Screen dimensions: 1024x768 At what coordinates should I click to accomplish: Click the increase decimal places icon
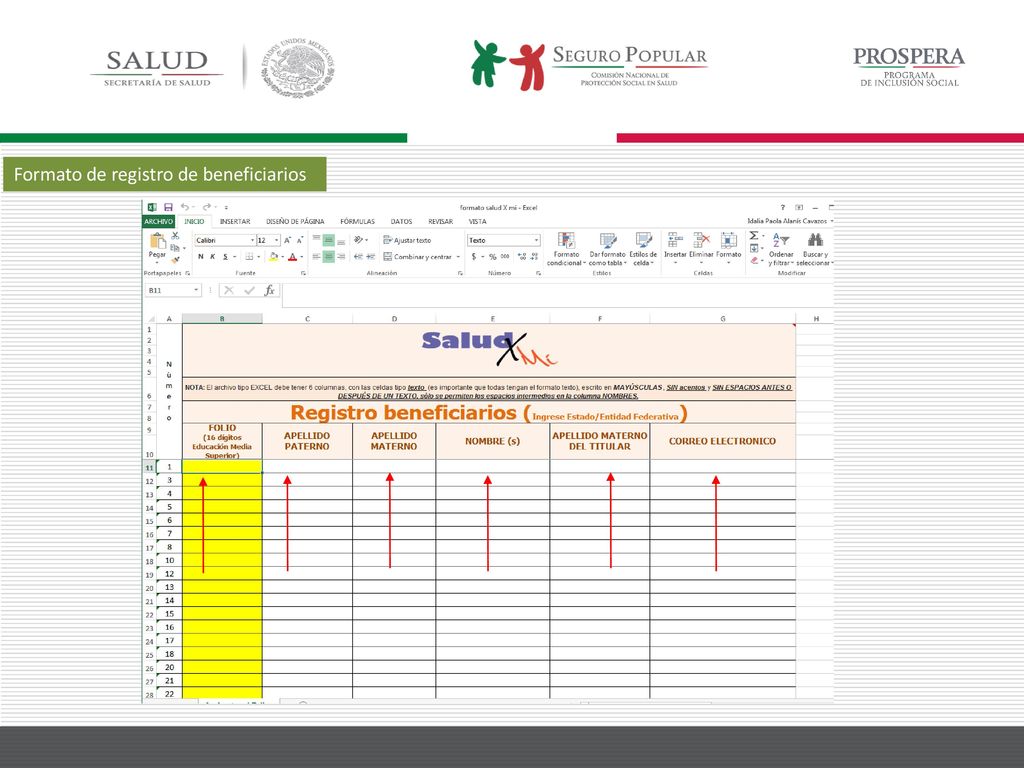[x=521, y=257]
